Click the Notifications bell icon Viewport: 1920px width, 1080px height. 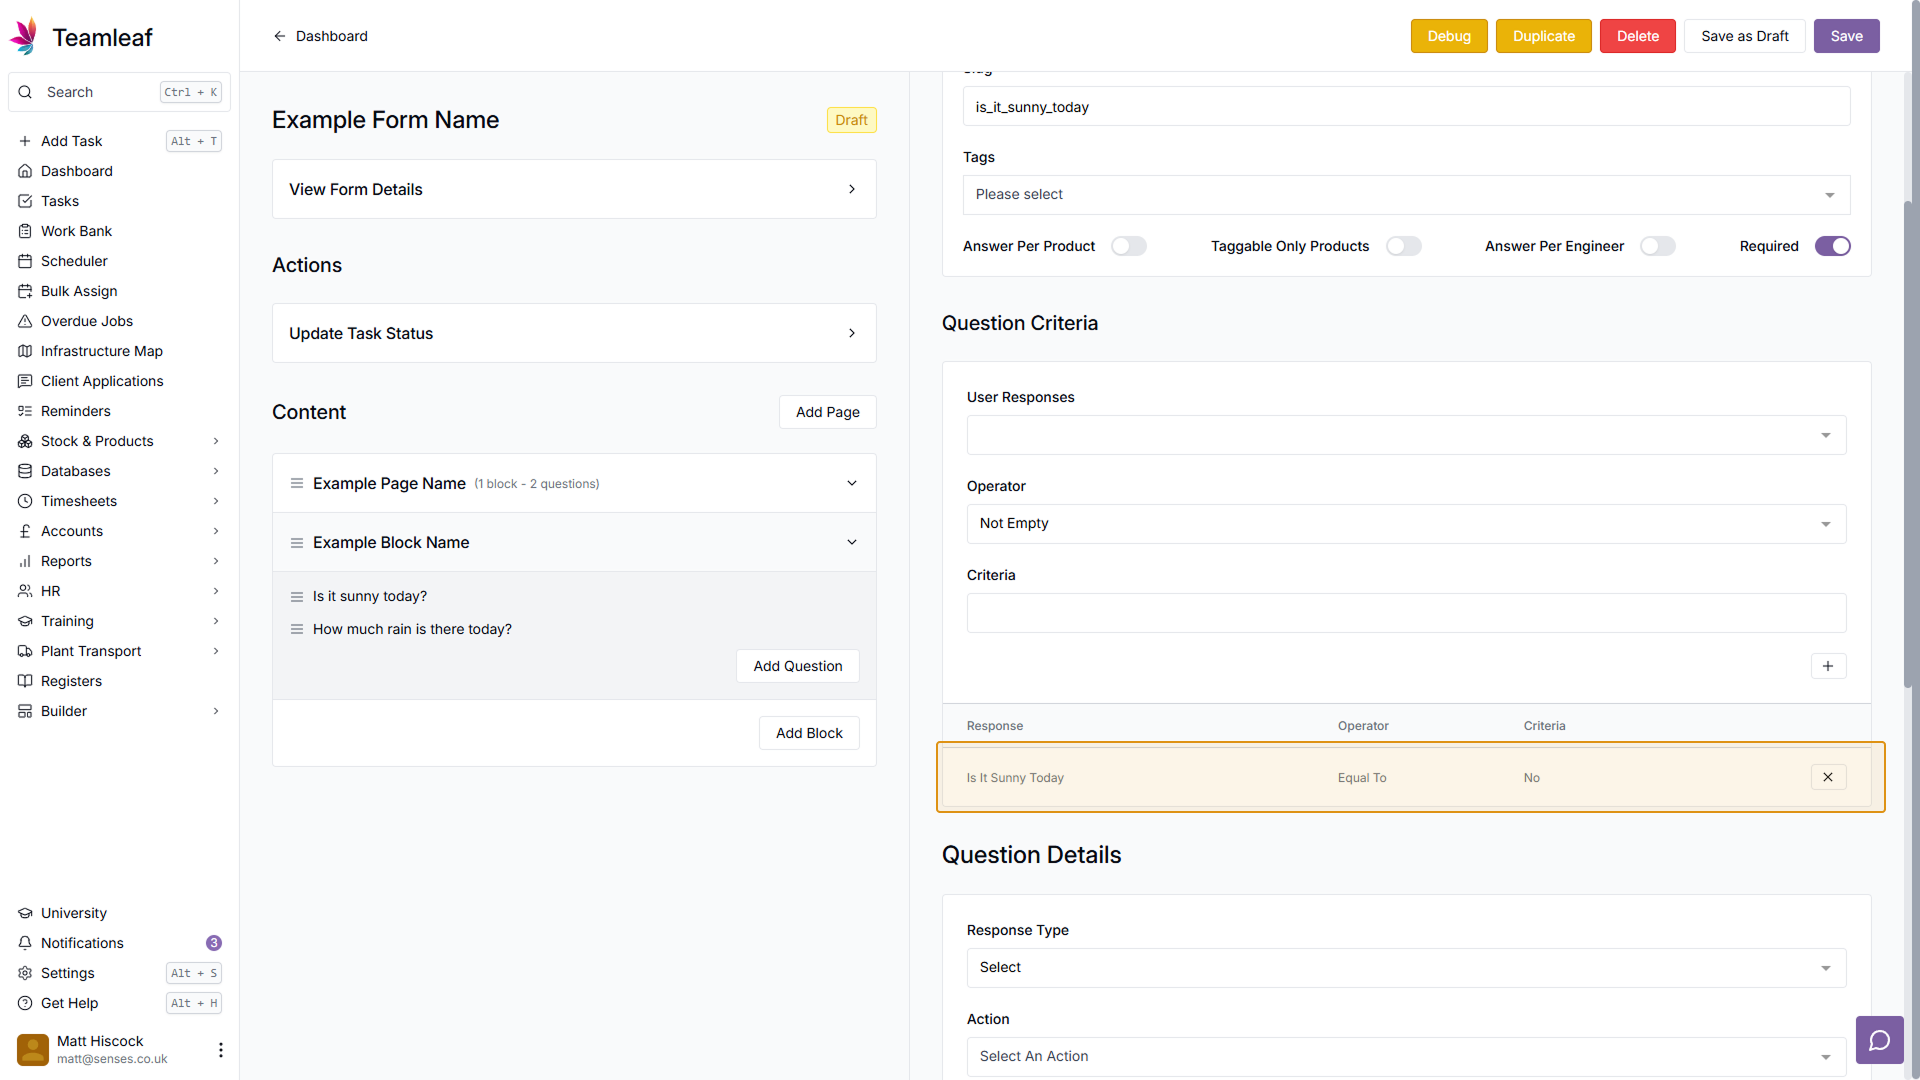coord(25,943)
